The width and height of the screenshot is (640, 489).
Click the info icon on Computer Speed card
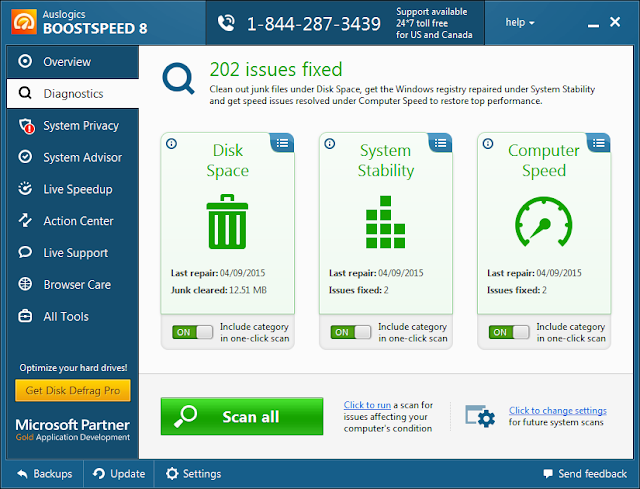point(488,144)
